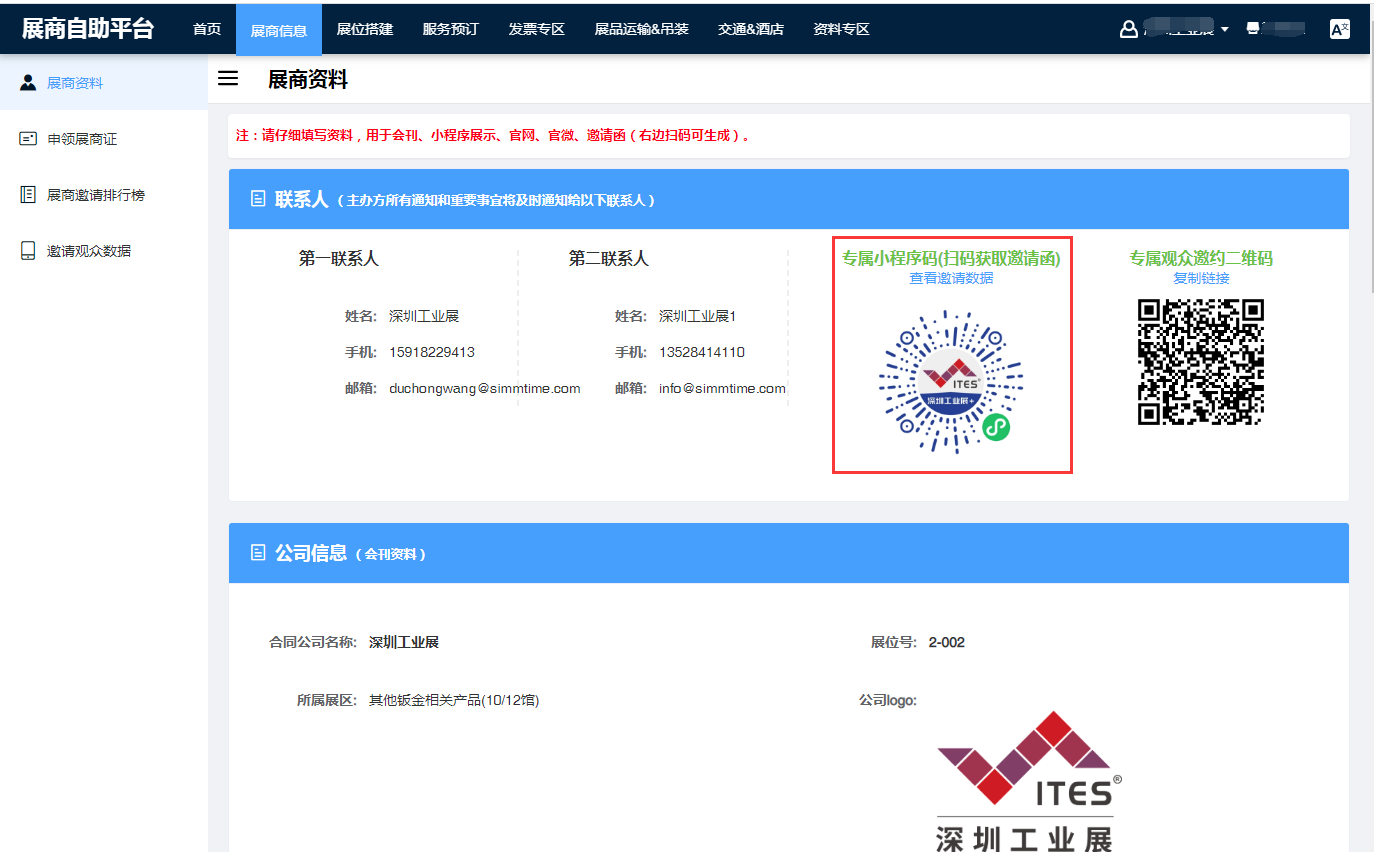
Task: Select 展品运输&吊装 in the top navigation
Action: (641, 29)
